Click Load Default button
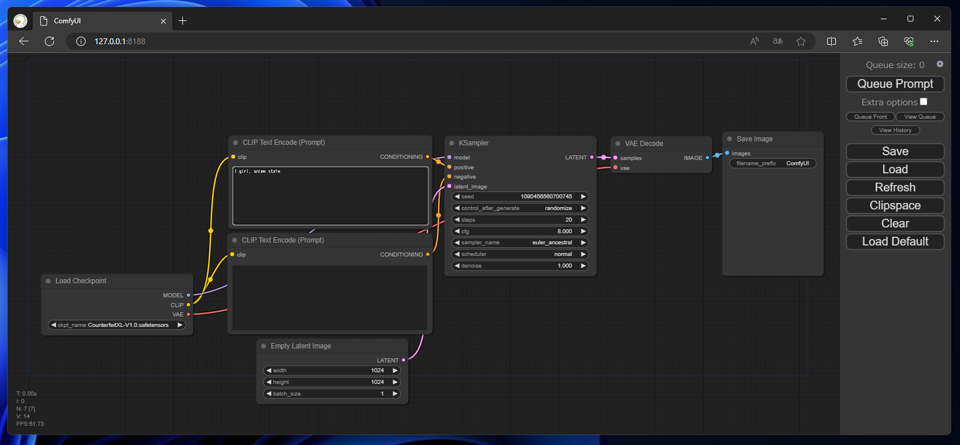 (895, 242)
